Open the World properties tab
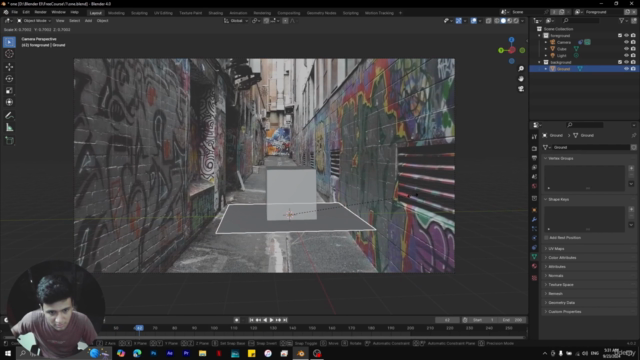The image size is (640, 360). tap(534, 186)
